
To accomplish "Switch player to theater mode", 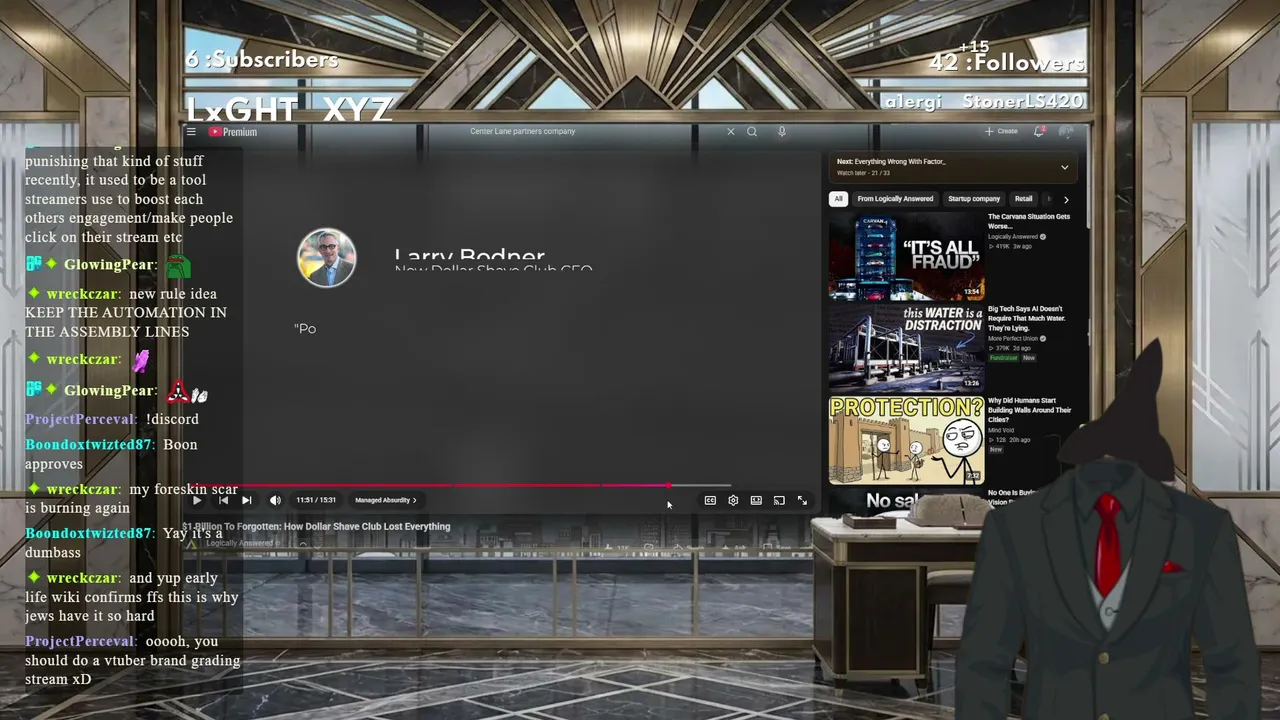I will (756, 500).
